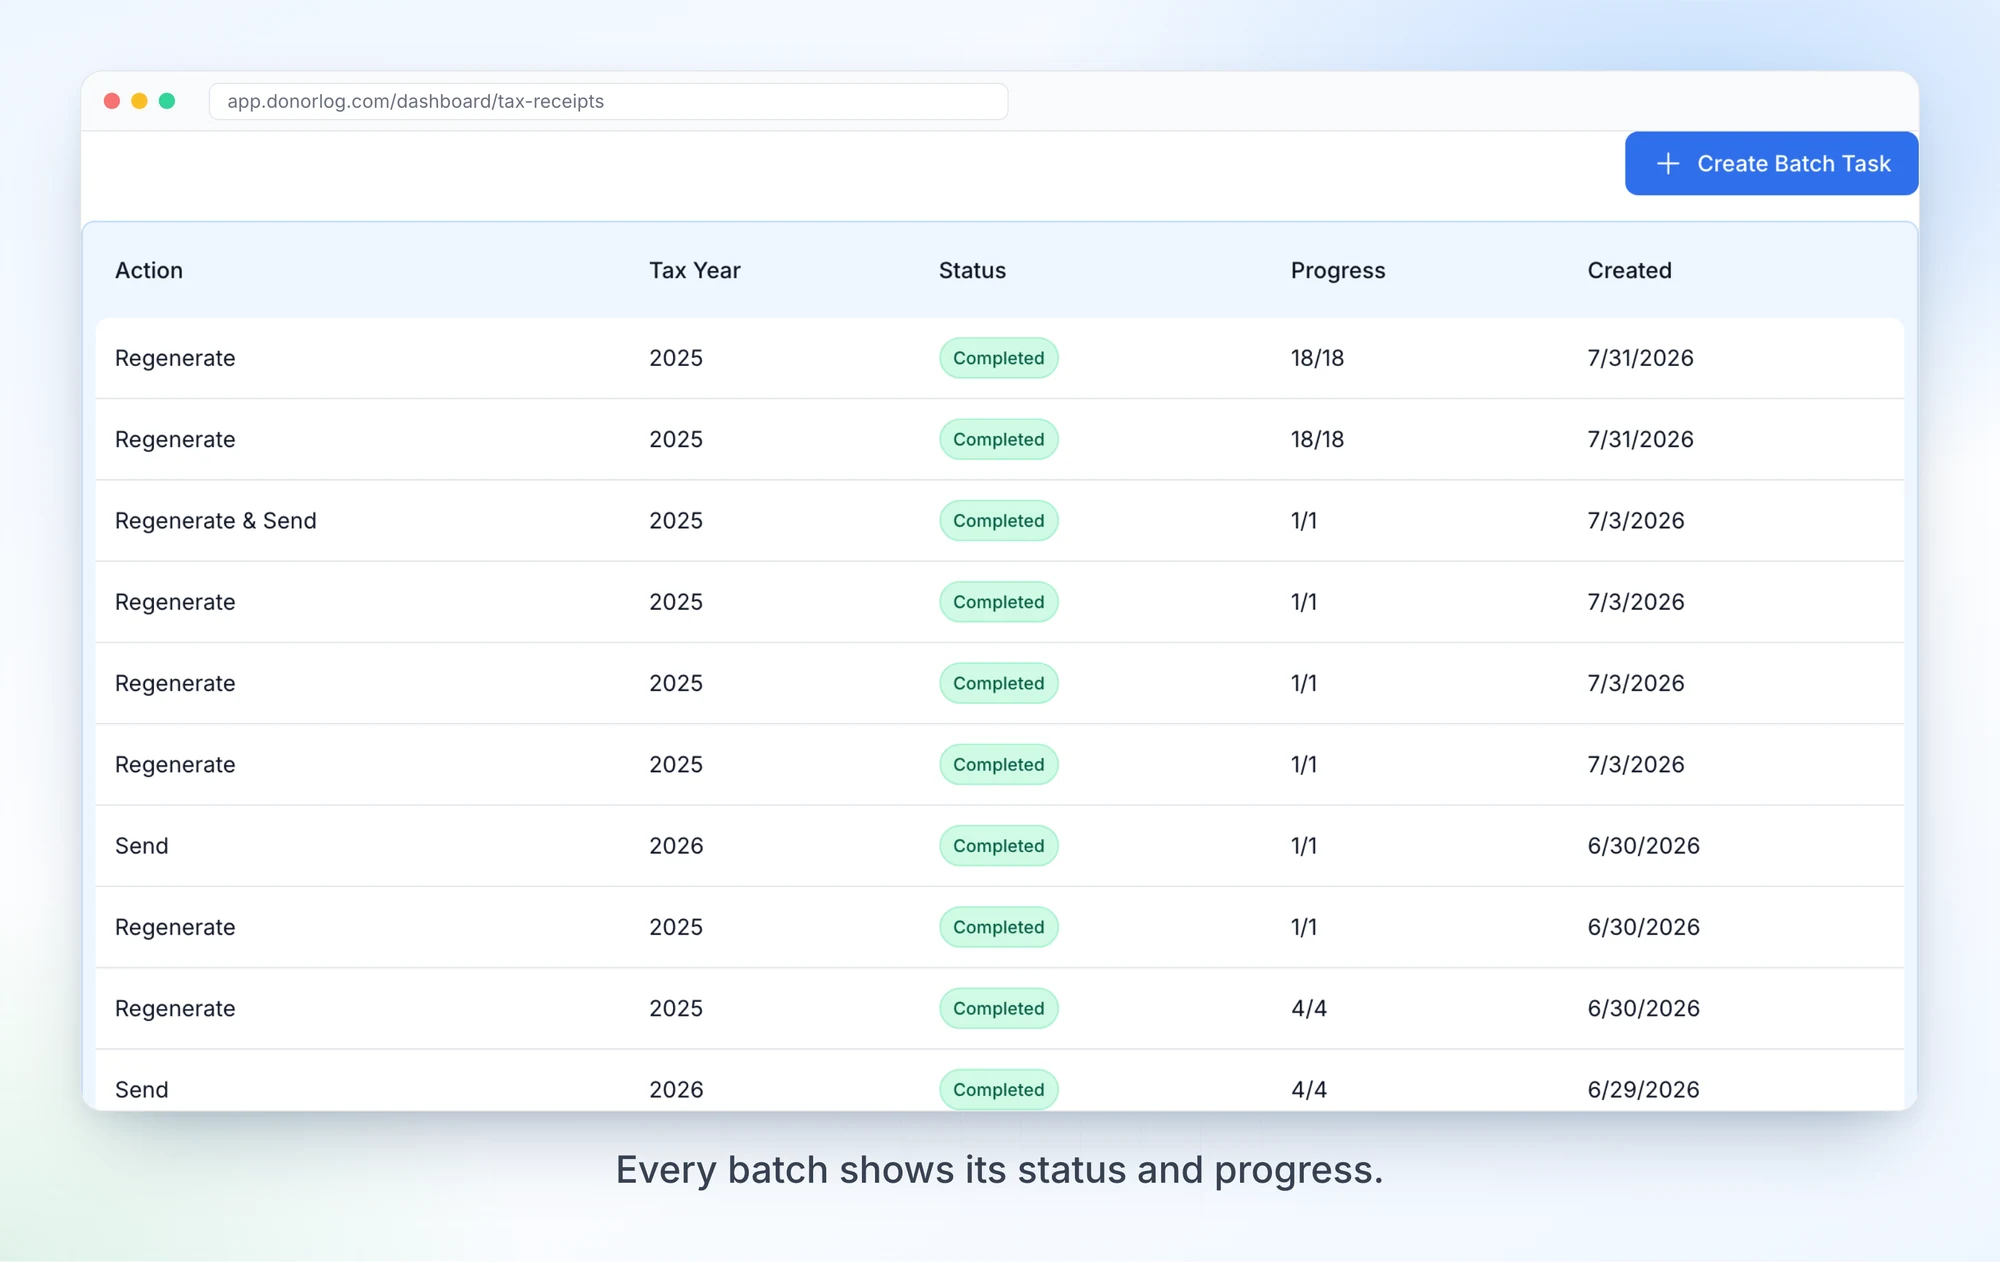The width and height of the screenshot is (2000, 1263).
Task: Click 1/1 progress in Regenerate & Send row
Action: click(x=1304, y=521)
